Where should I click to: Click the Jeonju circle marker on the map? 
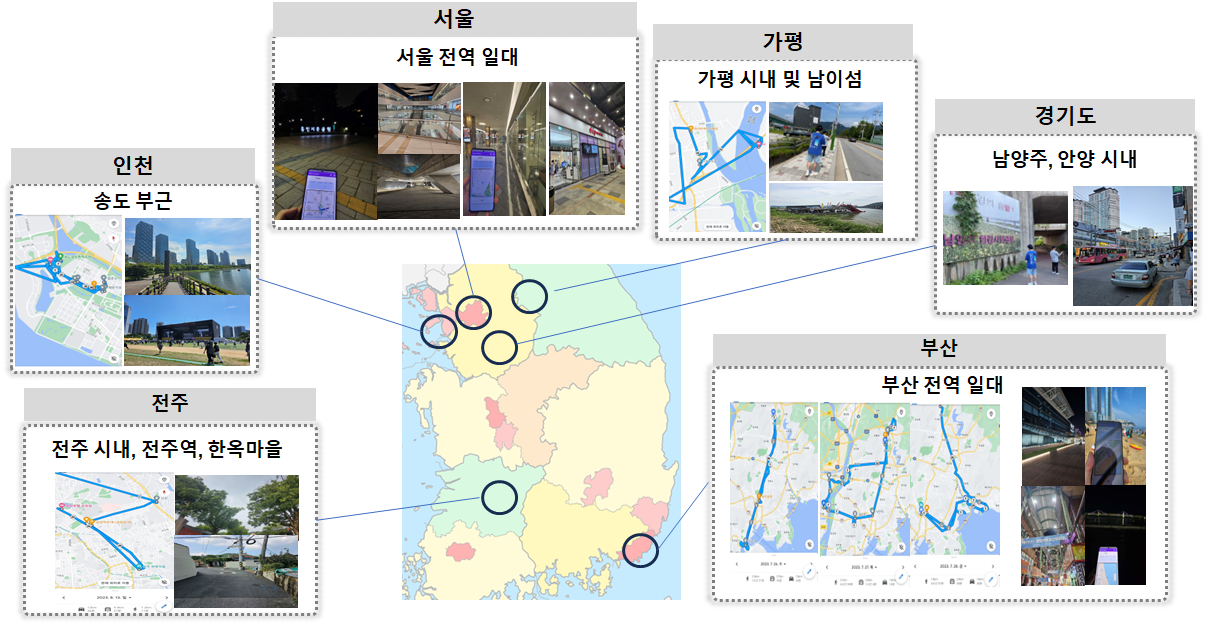coord(499,496)
